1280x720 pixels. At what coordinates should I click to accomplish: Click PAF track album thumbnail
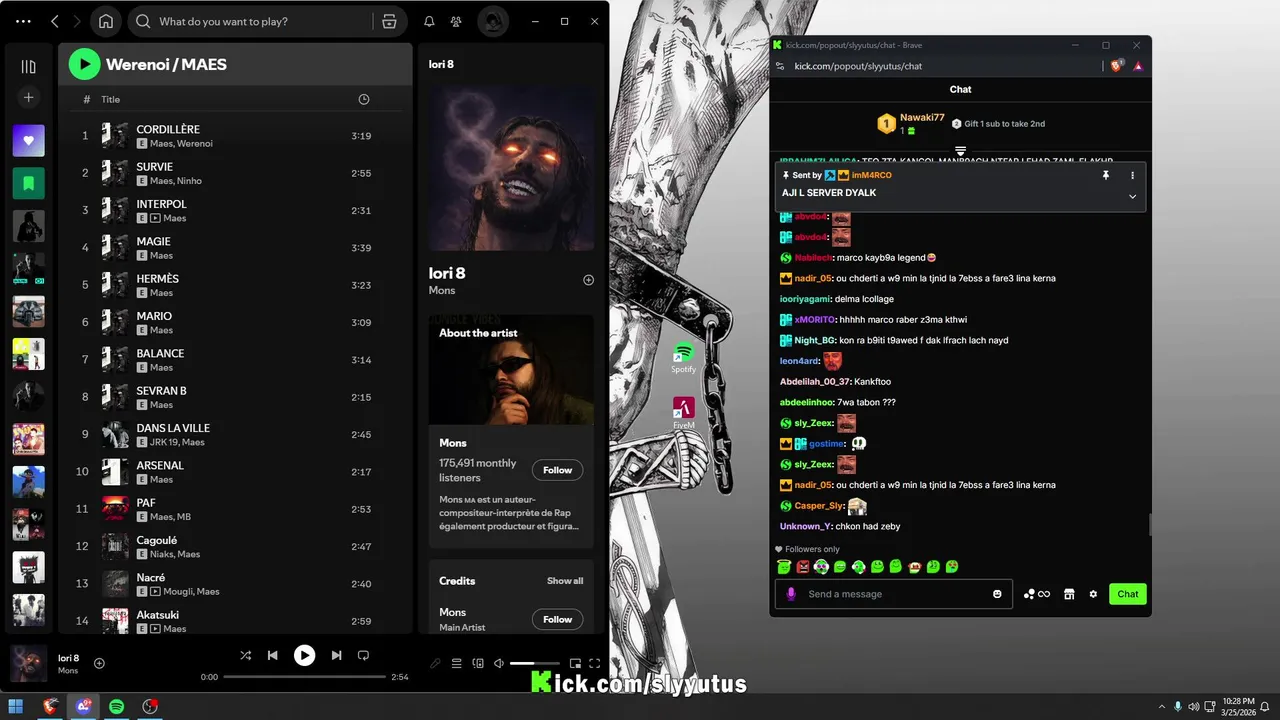[x=115, y=509]
